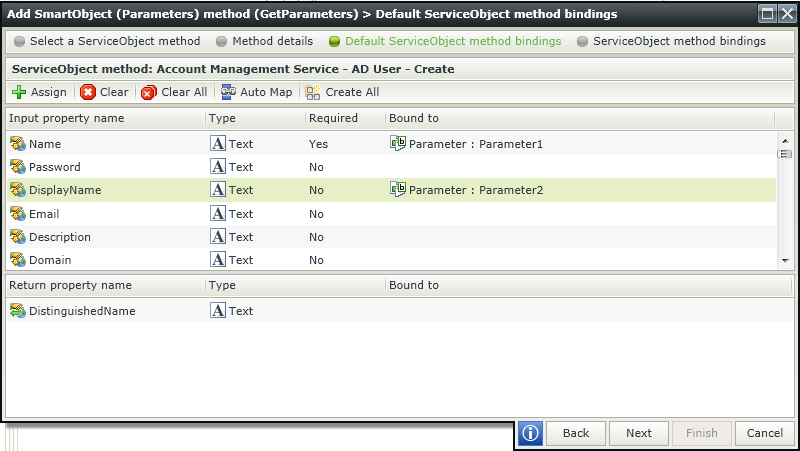The width and height of the screenshot is (800, 451).
Task: Click the Parameter1 binding icon
Action: [x=398, y=143]
